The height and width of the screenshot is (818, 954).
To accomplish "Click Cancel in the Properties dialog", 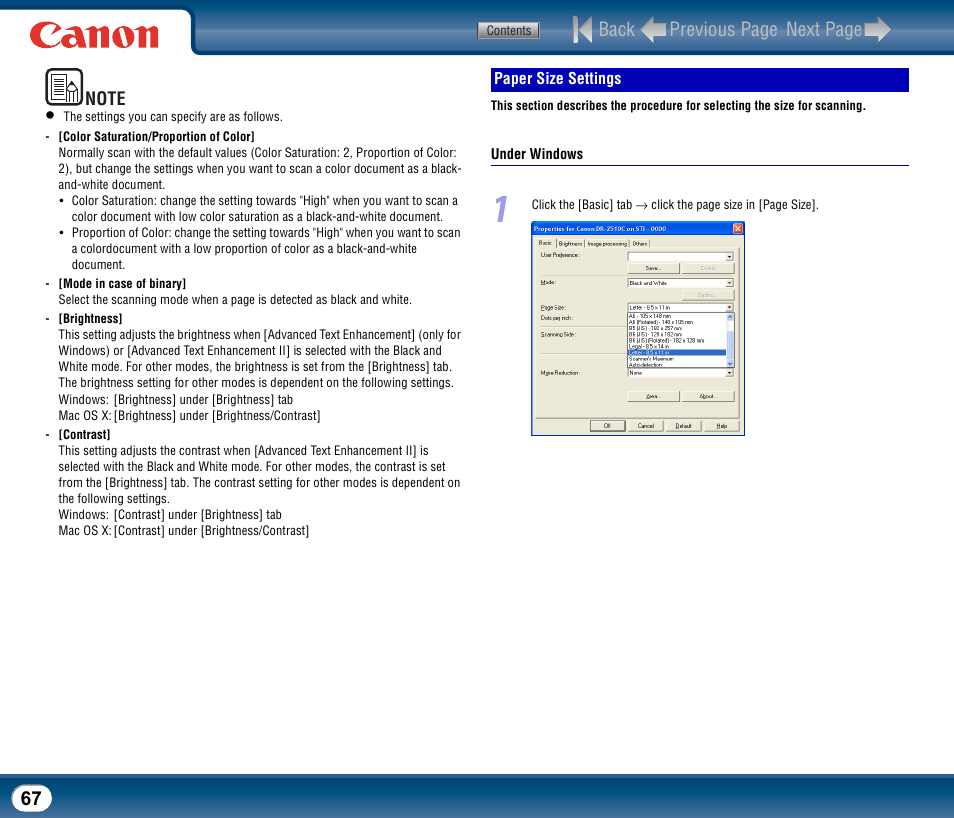I will click(646, 425).
